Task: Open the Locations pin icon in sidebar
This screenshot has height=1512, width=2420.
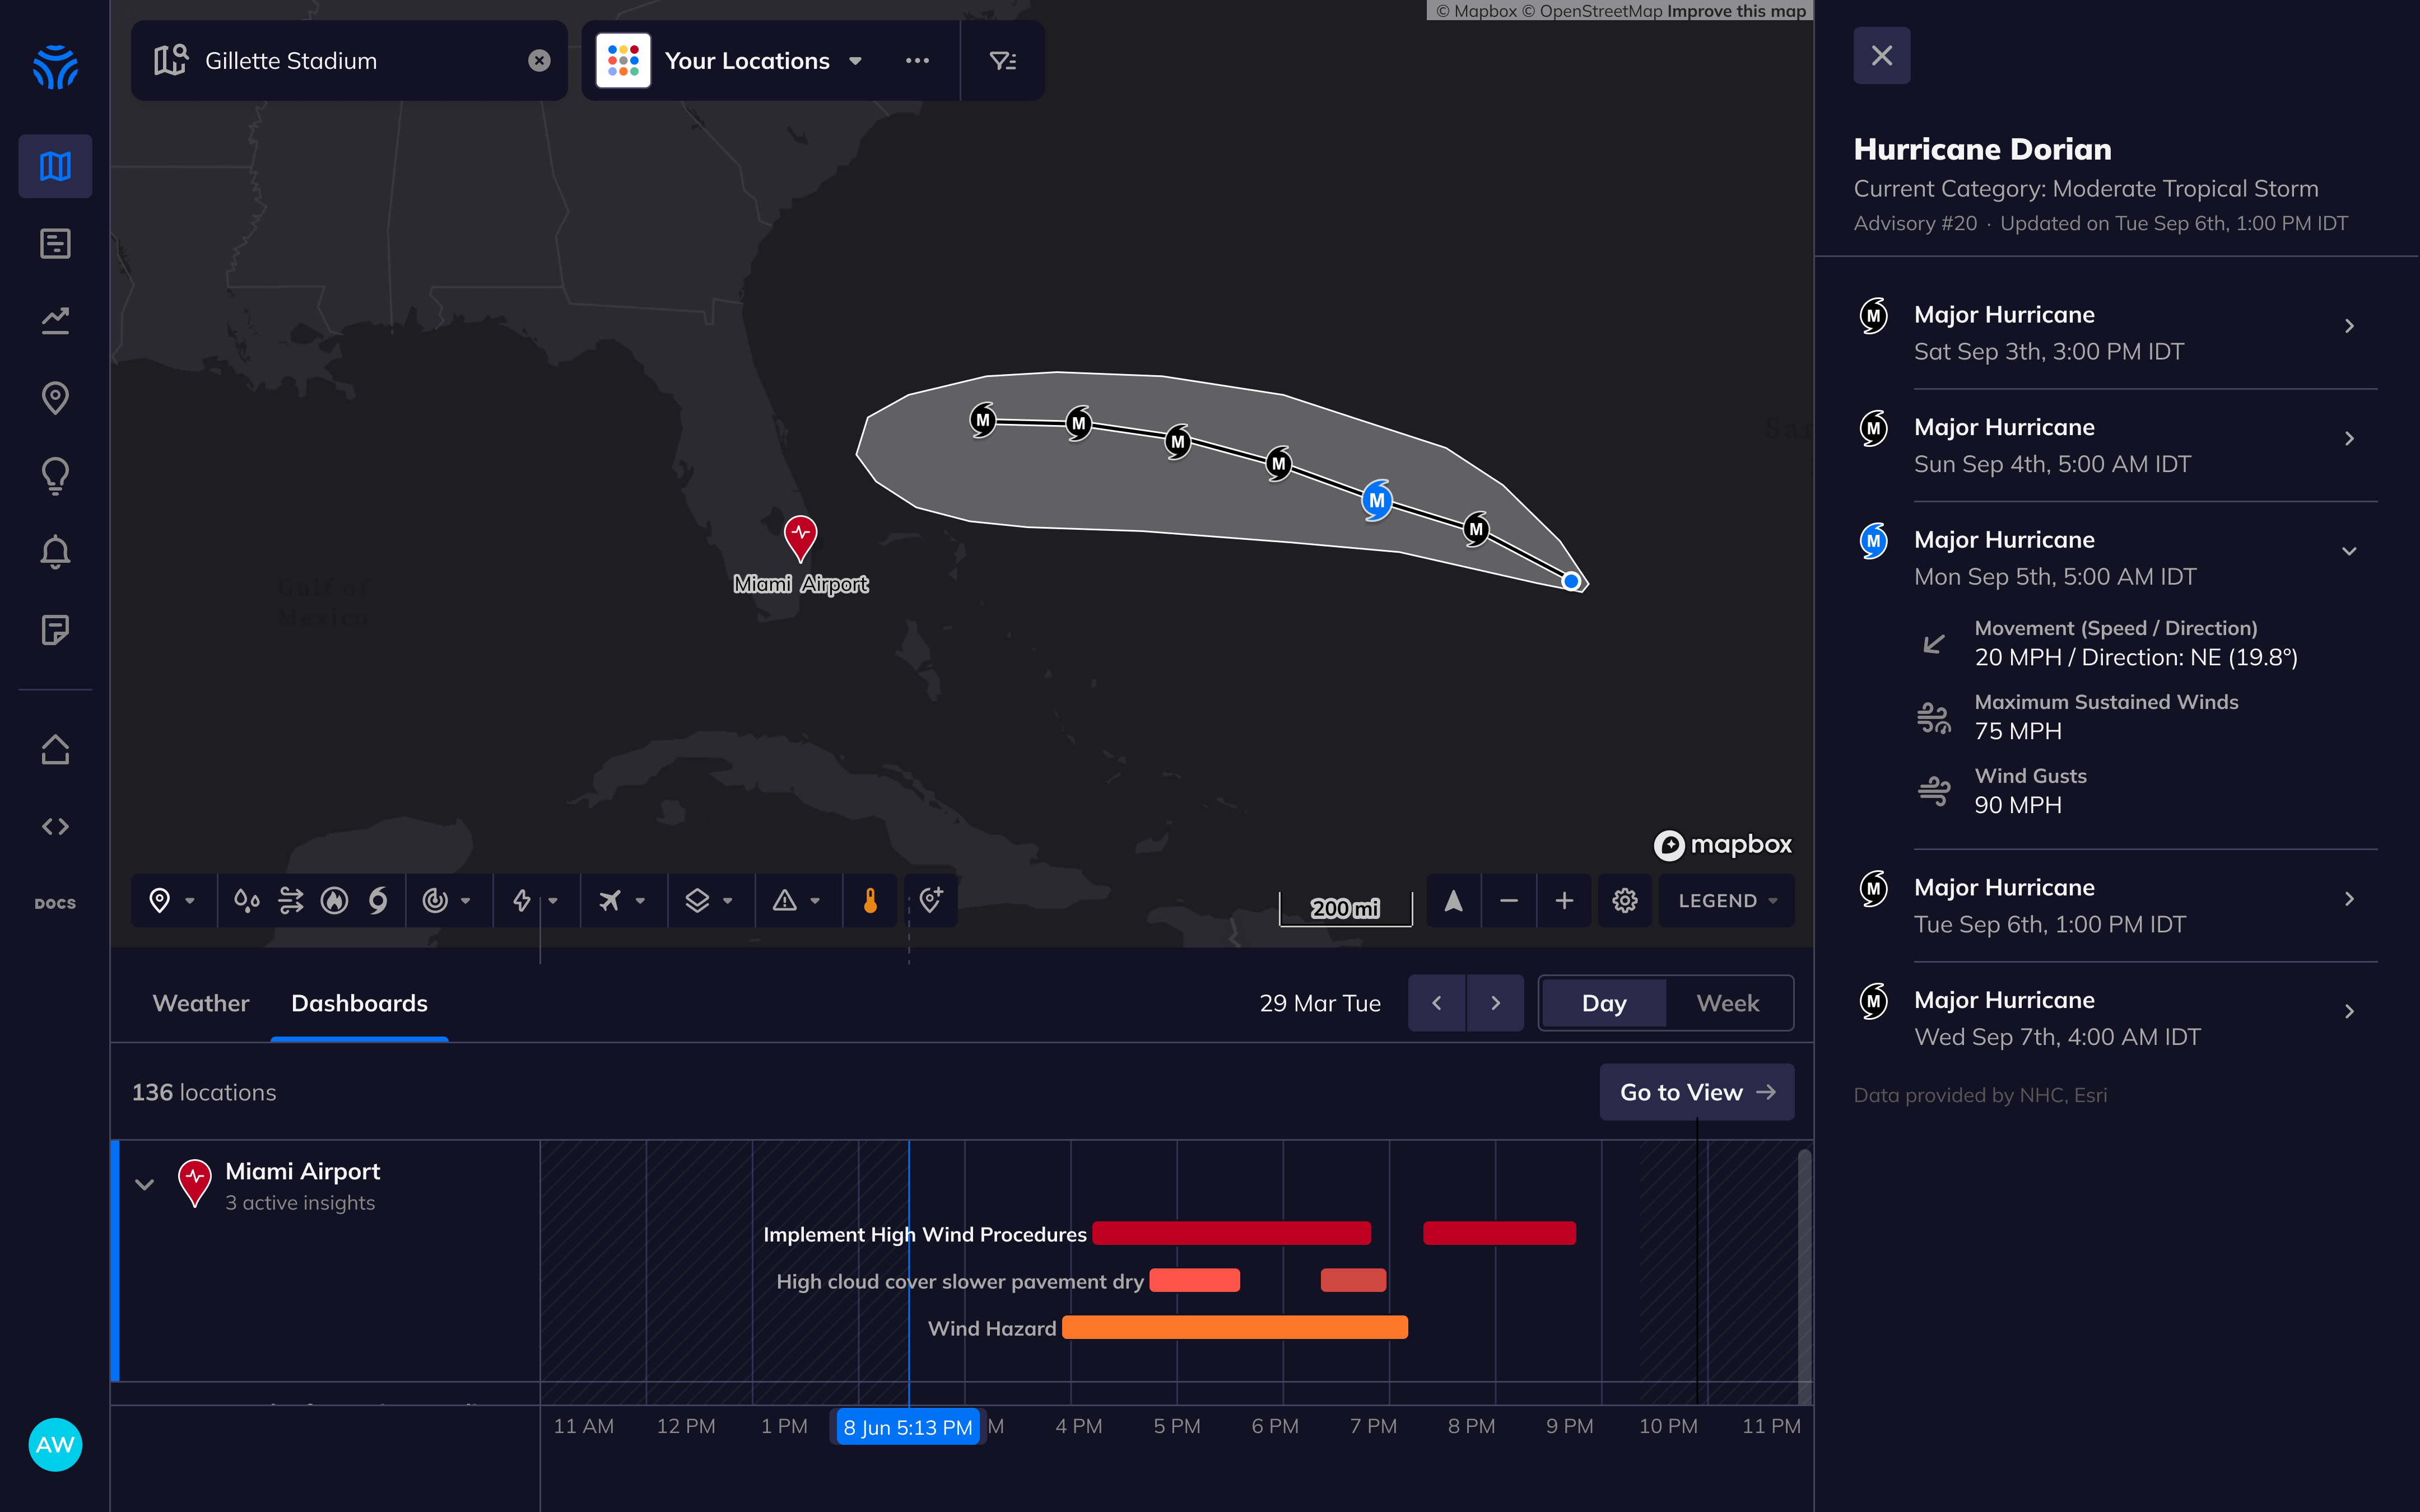Action: click(55, 398)
